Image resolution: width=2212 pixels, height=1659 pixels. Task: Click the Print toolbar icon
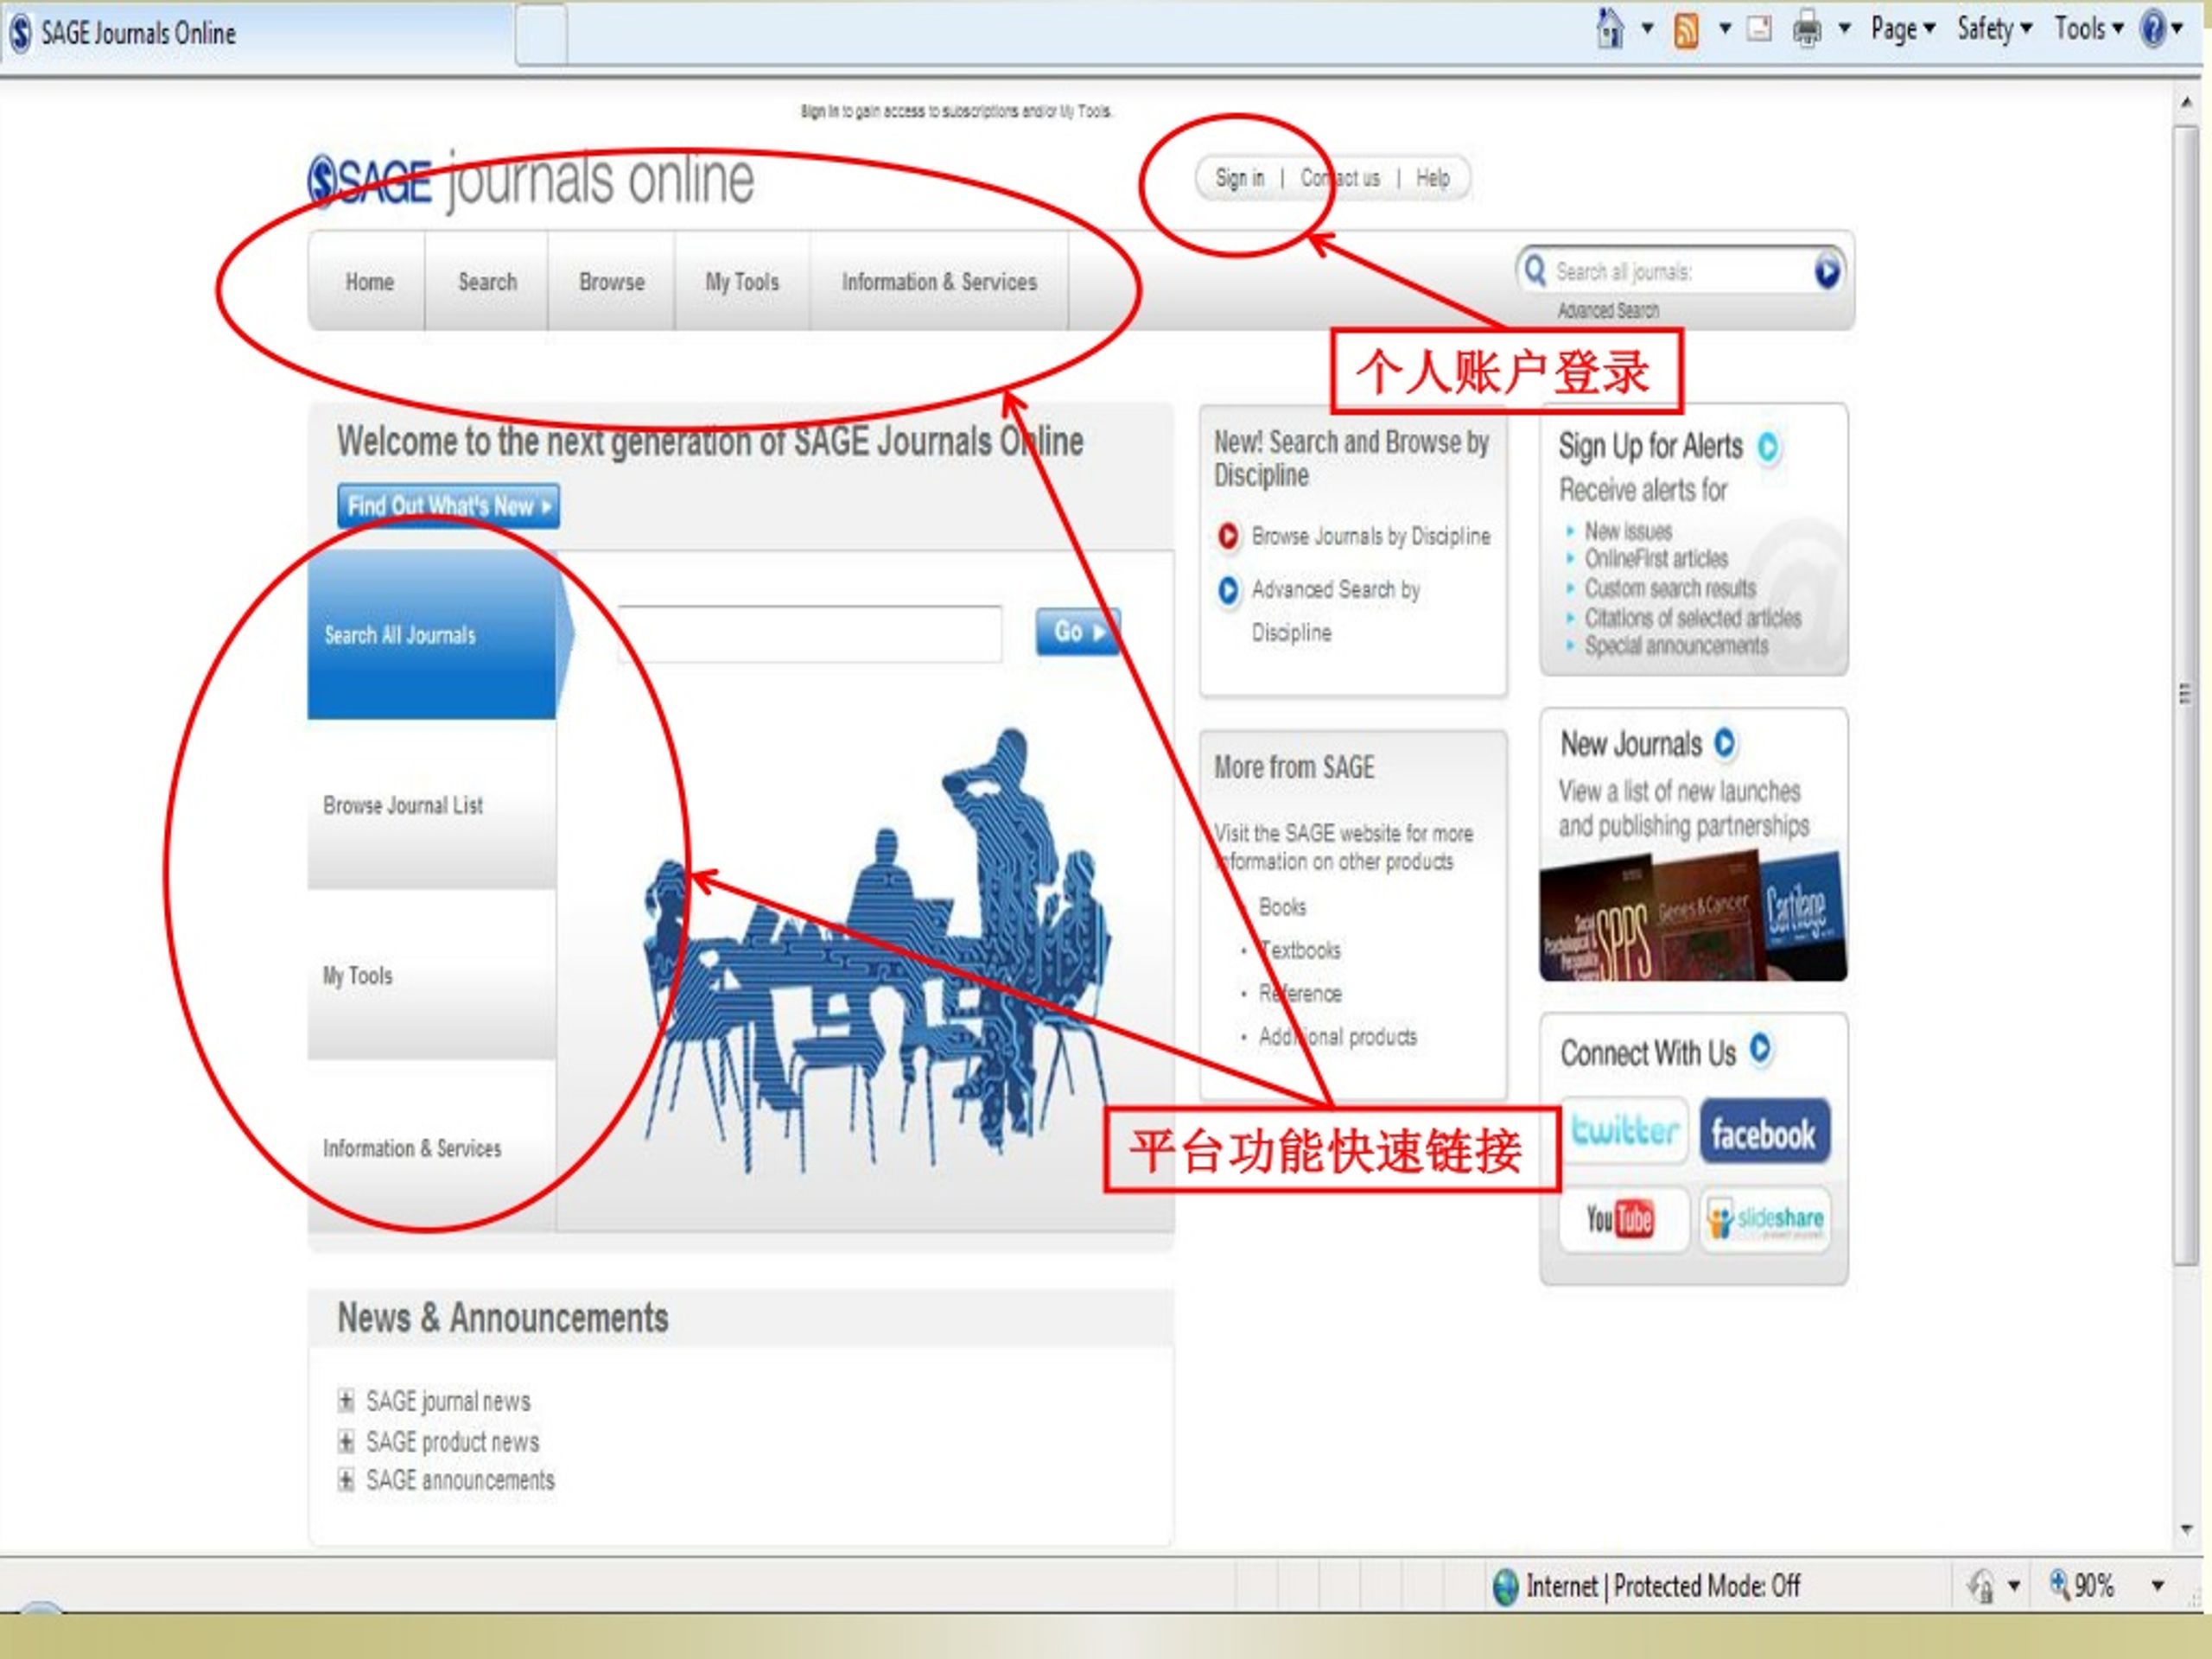pyautogui.click(x=1806, y=30)
